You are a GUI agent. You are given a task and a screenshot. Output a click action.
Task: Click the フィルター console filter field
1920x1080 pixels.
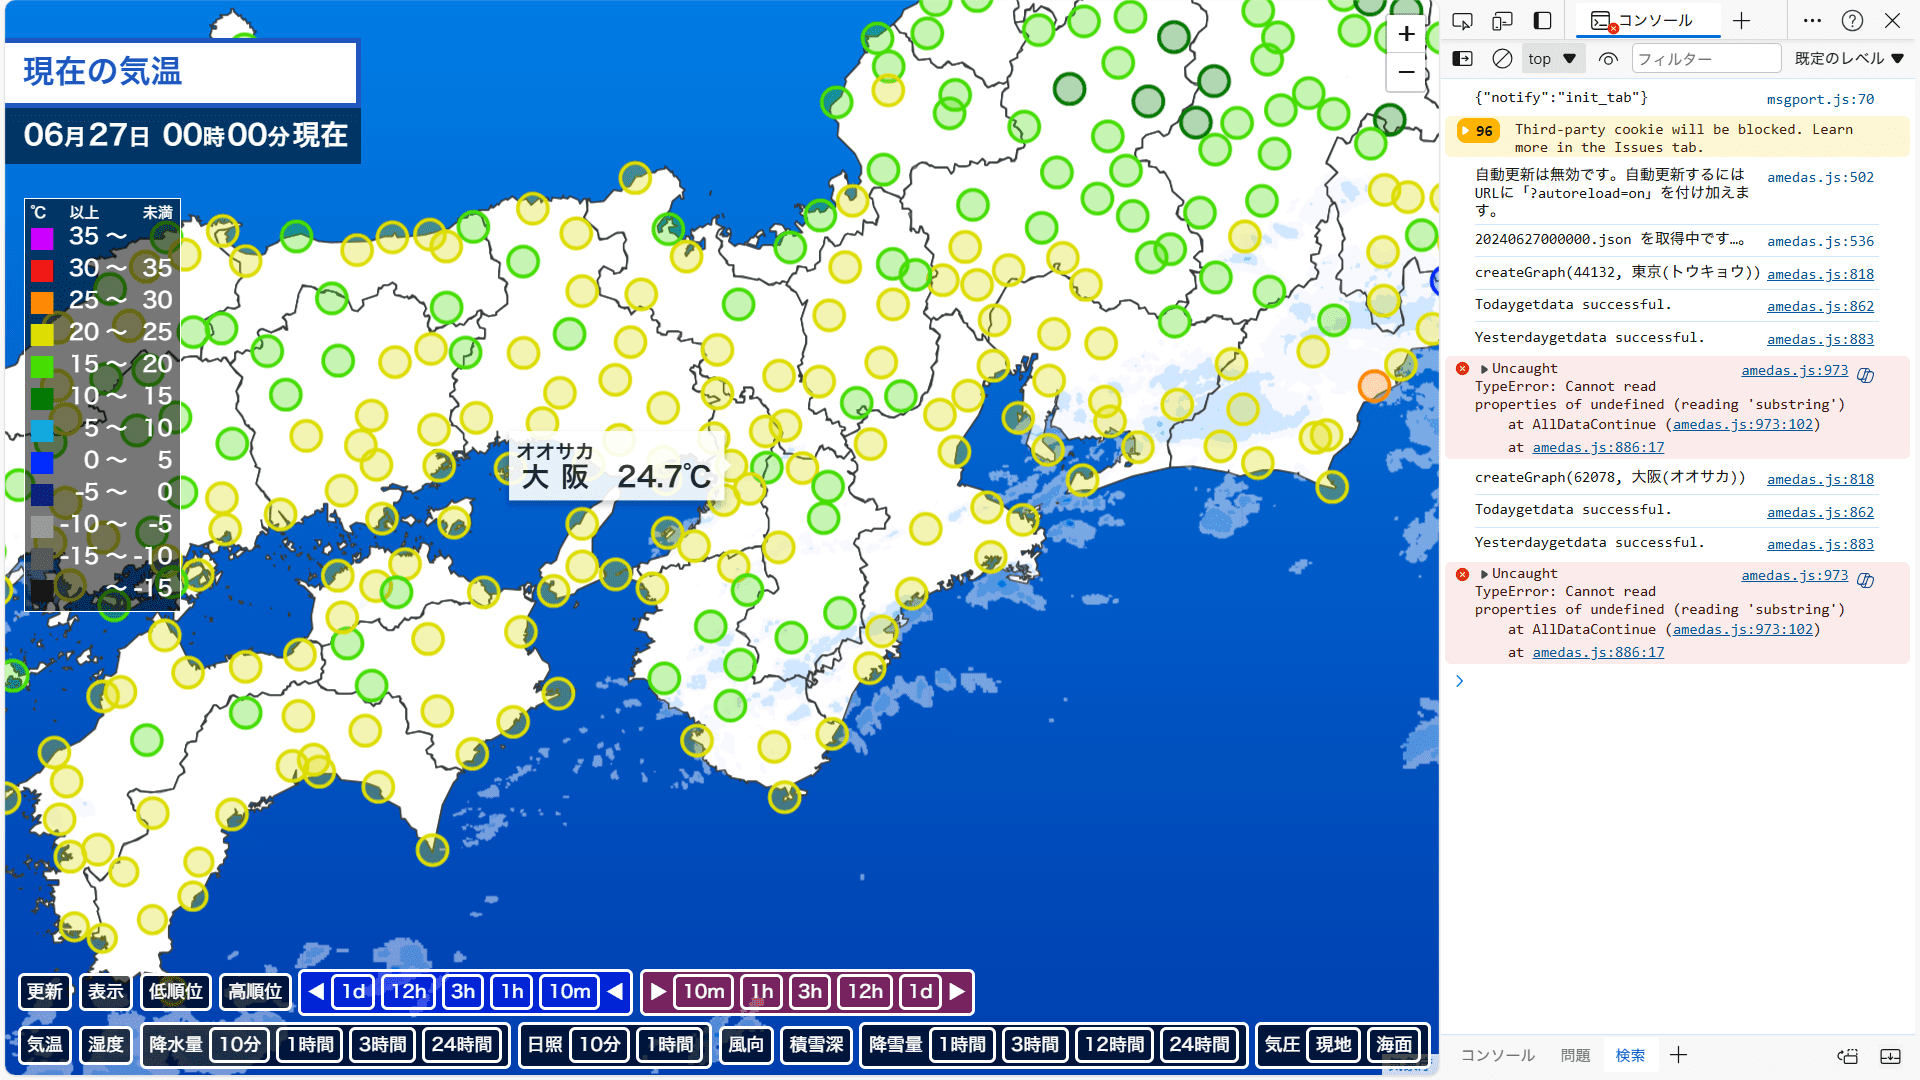(1705, 59)
